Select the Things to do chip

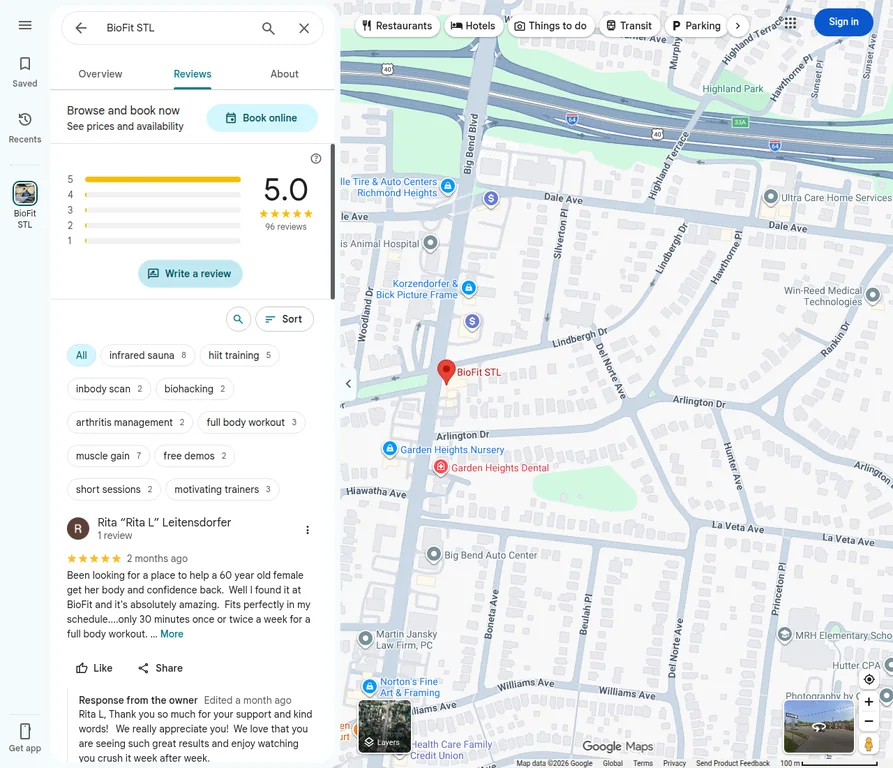click(550, 26)
